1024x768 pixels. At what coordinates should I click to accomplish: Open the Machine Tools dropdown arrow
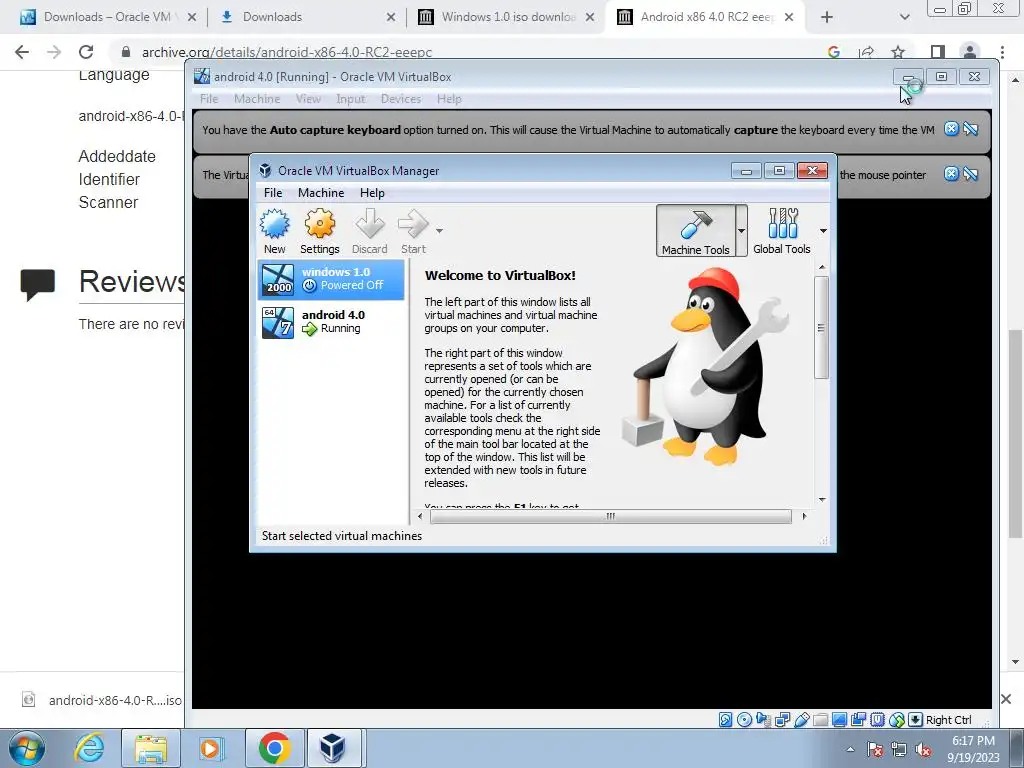coord(741,231)
